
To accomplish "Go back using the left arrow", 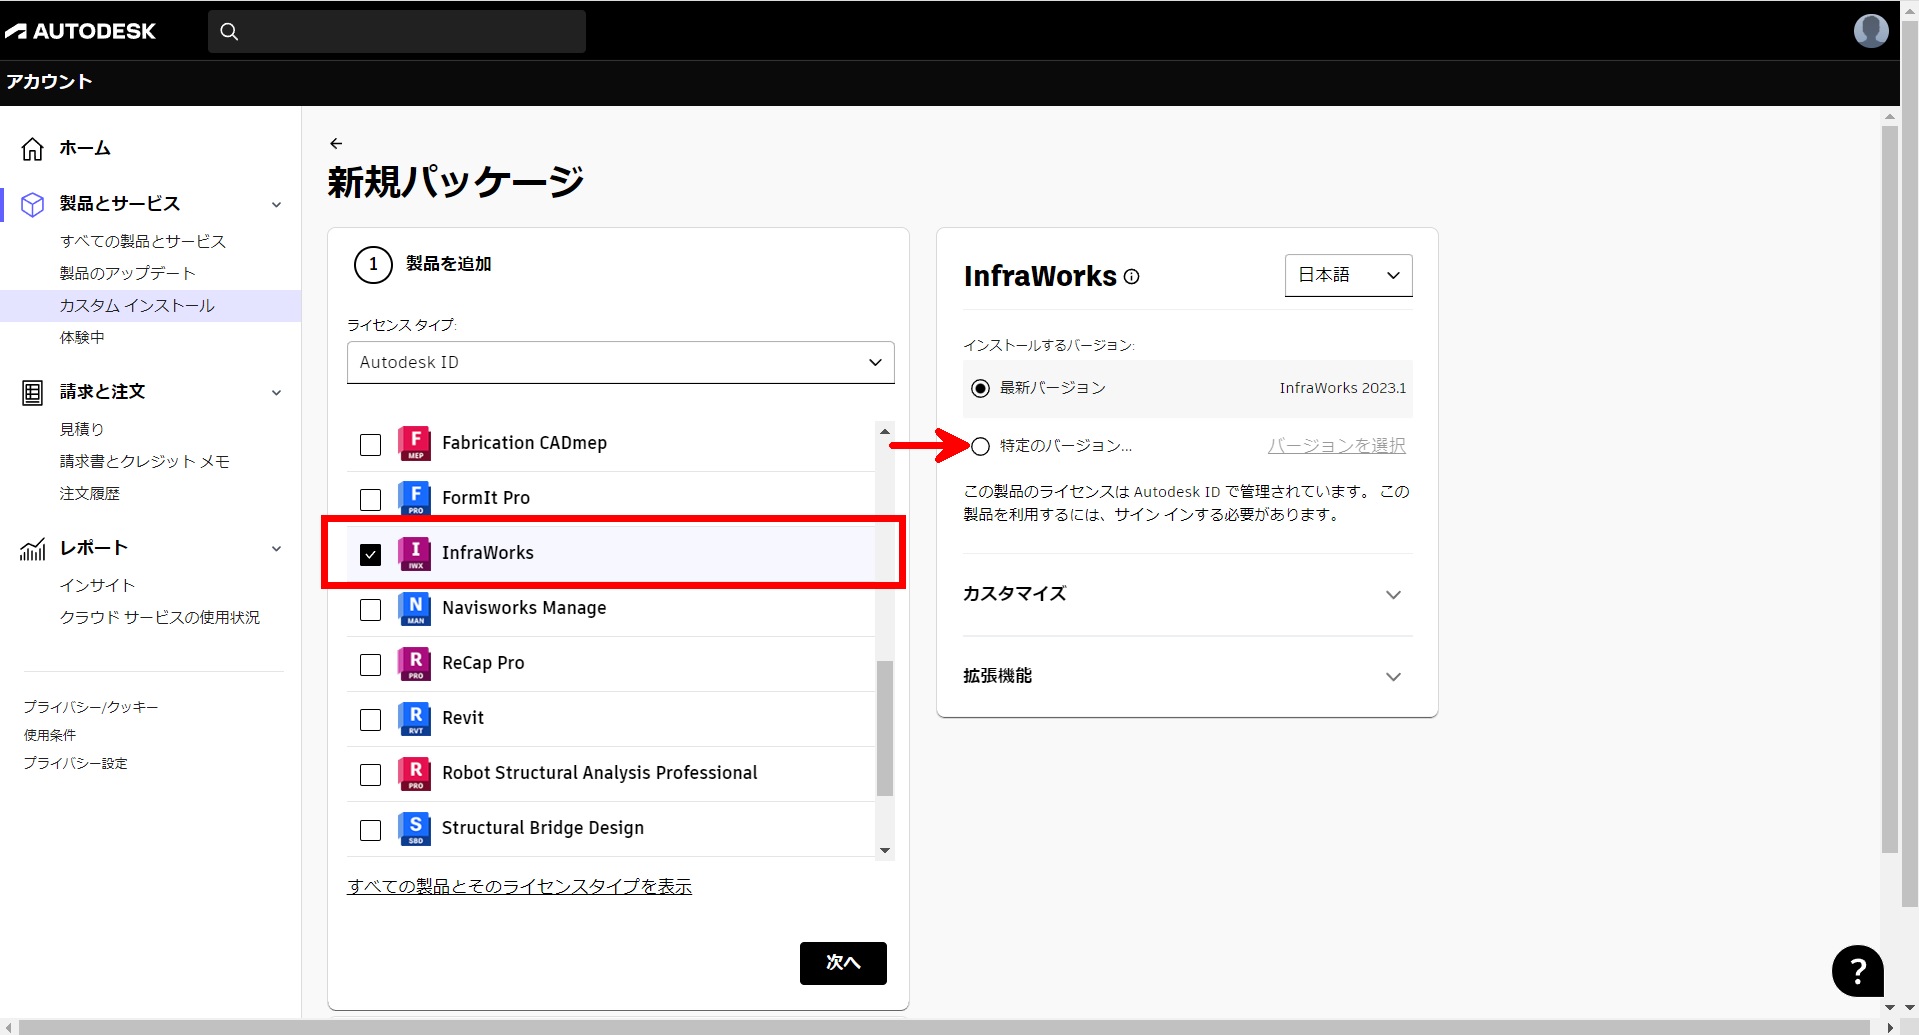I will pos(336,144).
